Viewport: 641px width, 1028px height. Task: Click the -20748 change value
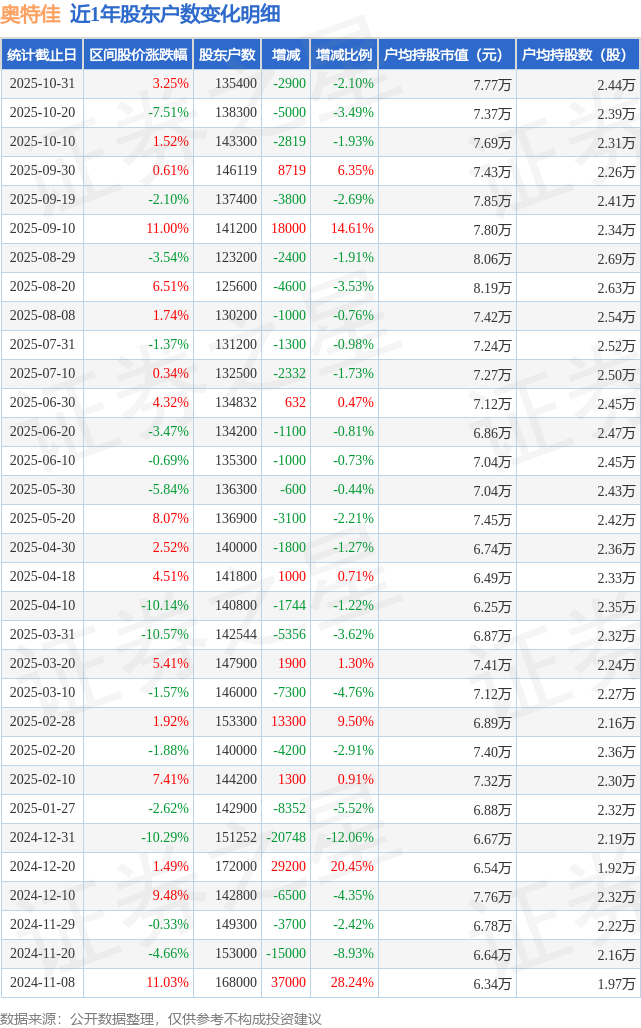click(285, 838)
